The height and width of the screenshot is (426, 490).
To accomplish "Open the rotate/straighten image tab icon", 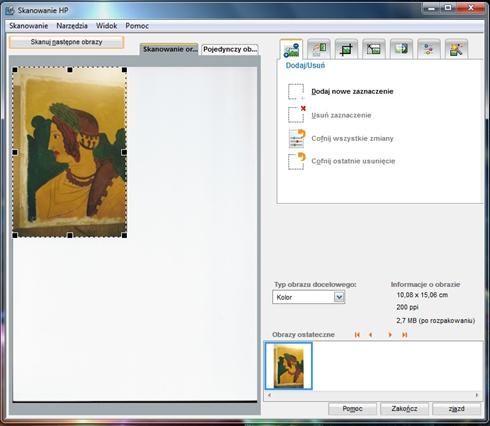I will (319, 49).
